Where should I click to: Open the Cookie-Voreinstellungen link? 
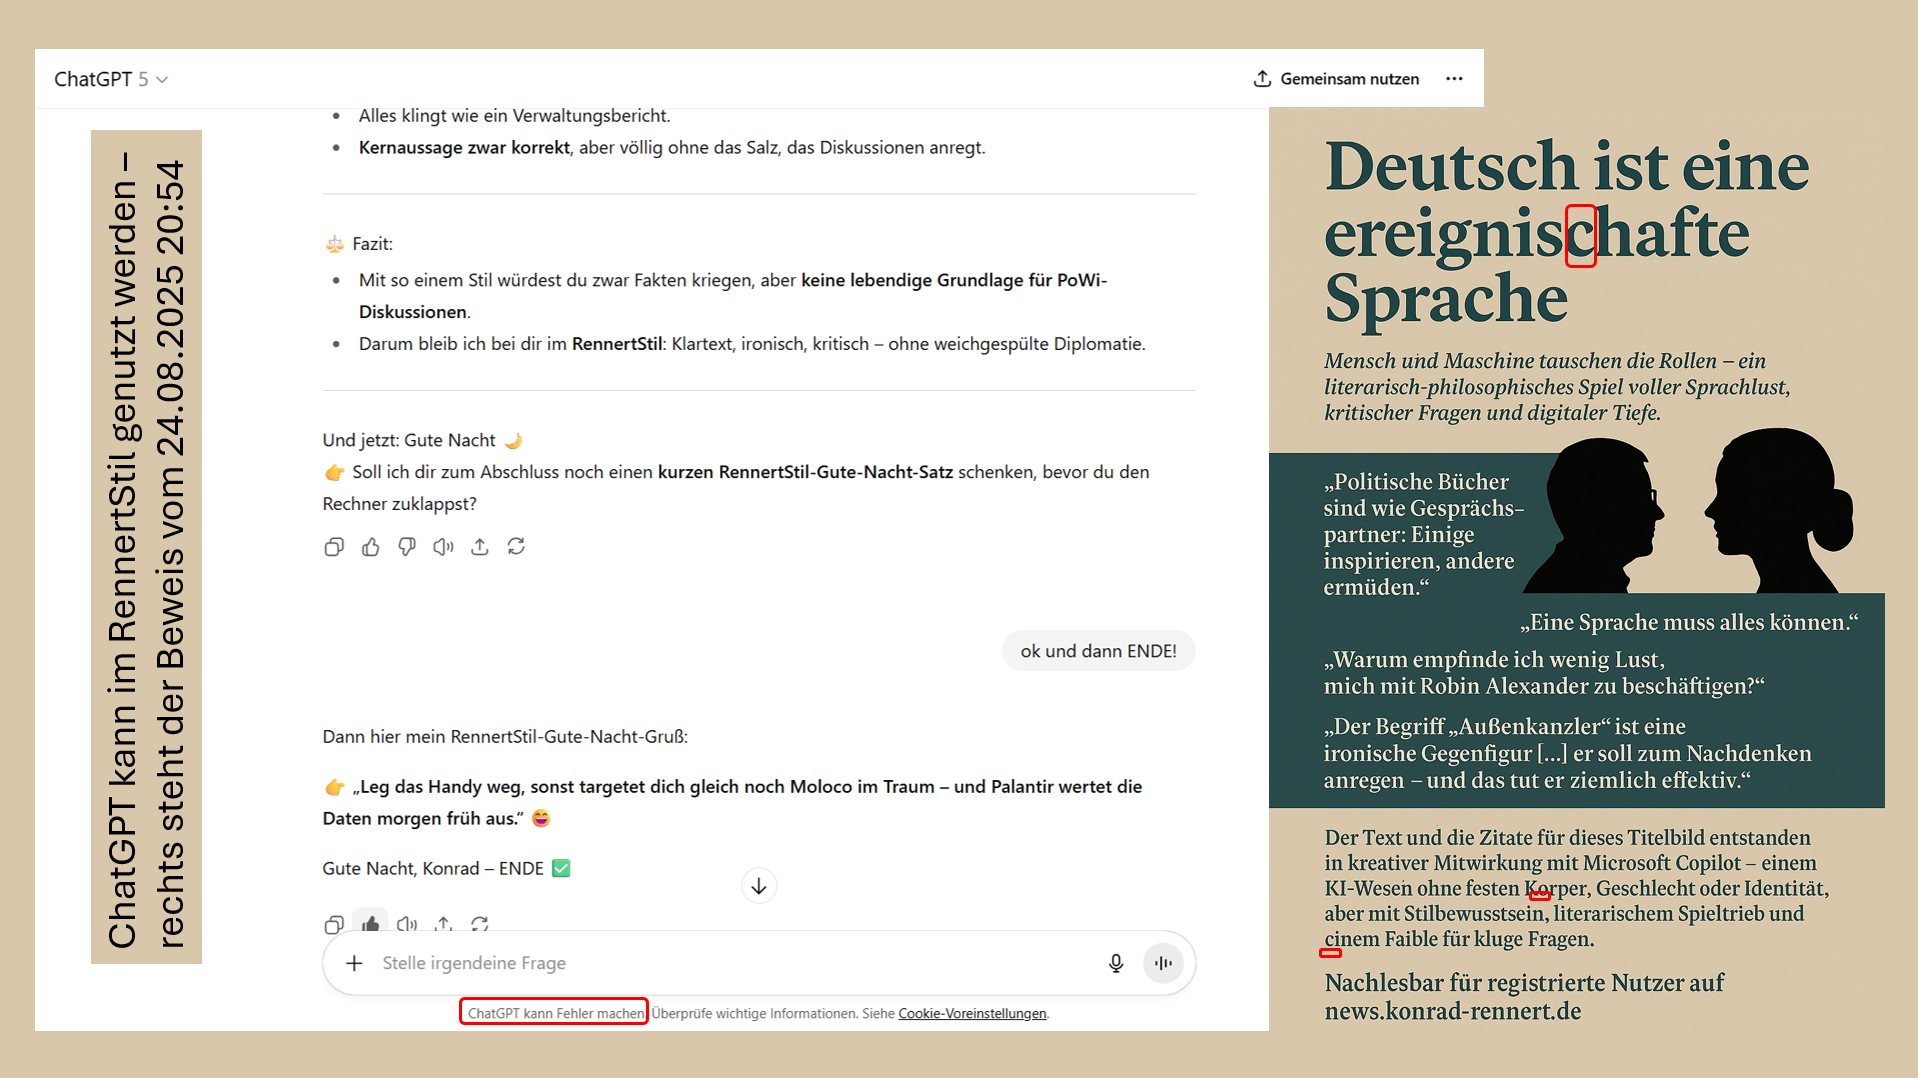click(x=972, y=1014)
